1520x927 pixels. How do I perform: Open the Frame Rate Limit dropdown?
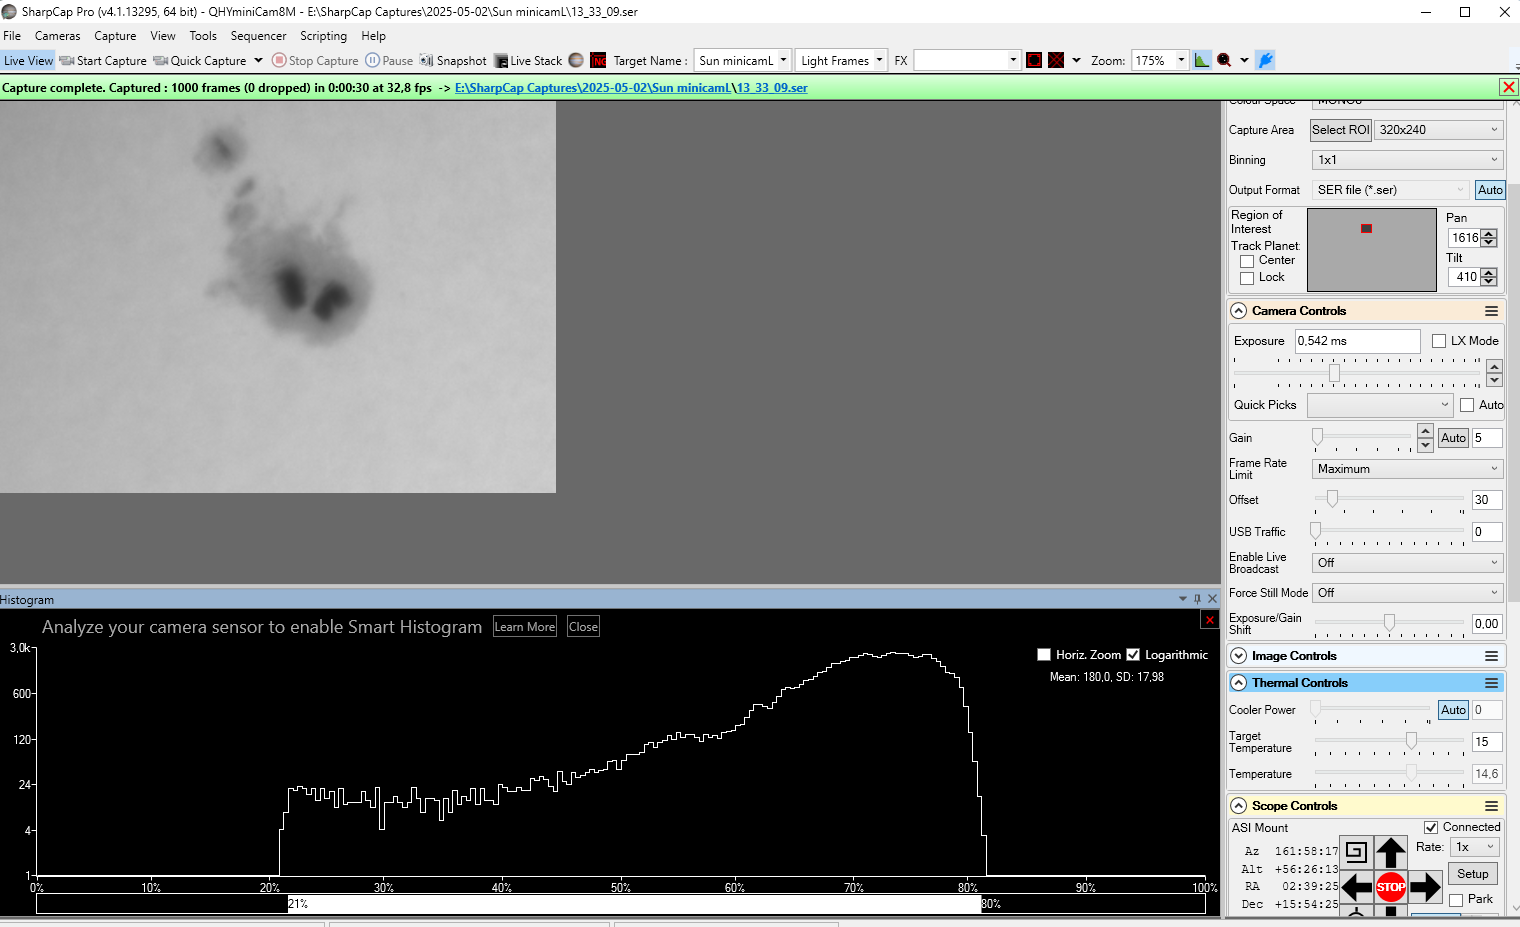pos(1407,469)
